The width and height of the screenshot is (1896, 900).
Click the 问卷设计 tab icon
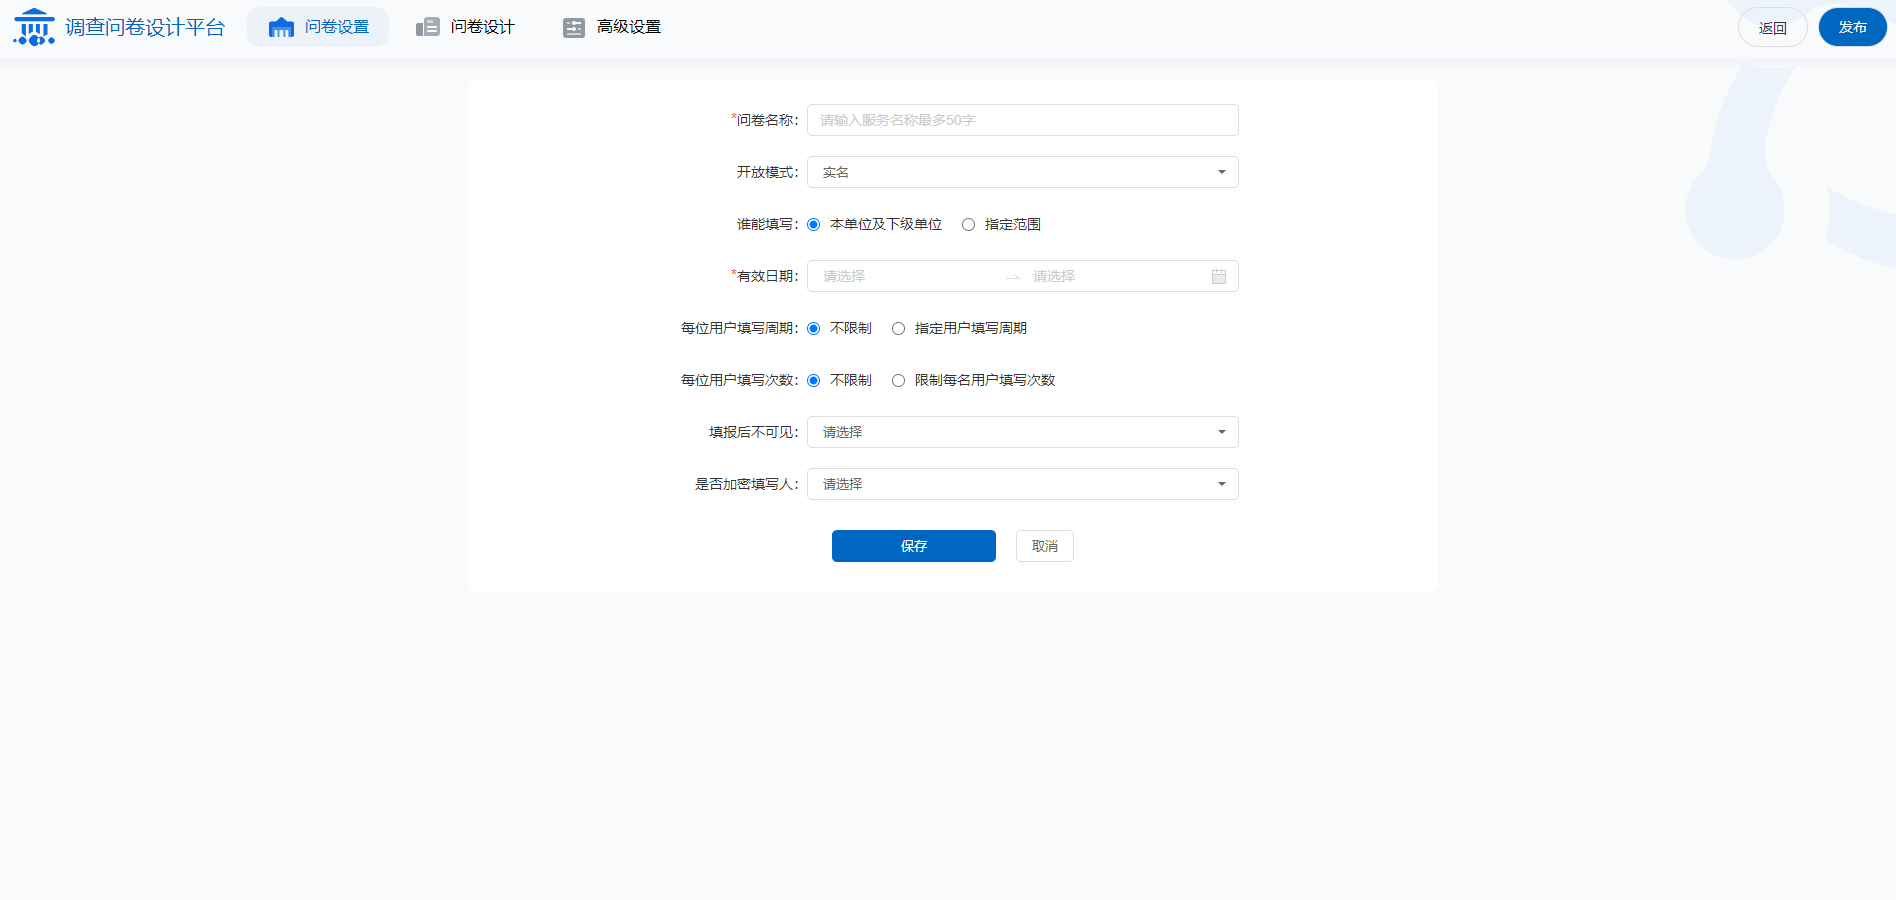click(x=428, y=27)
